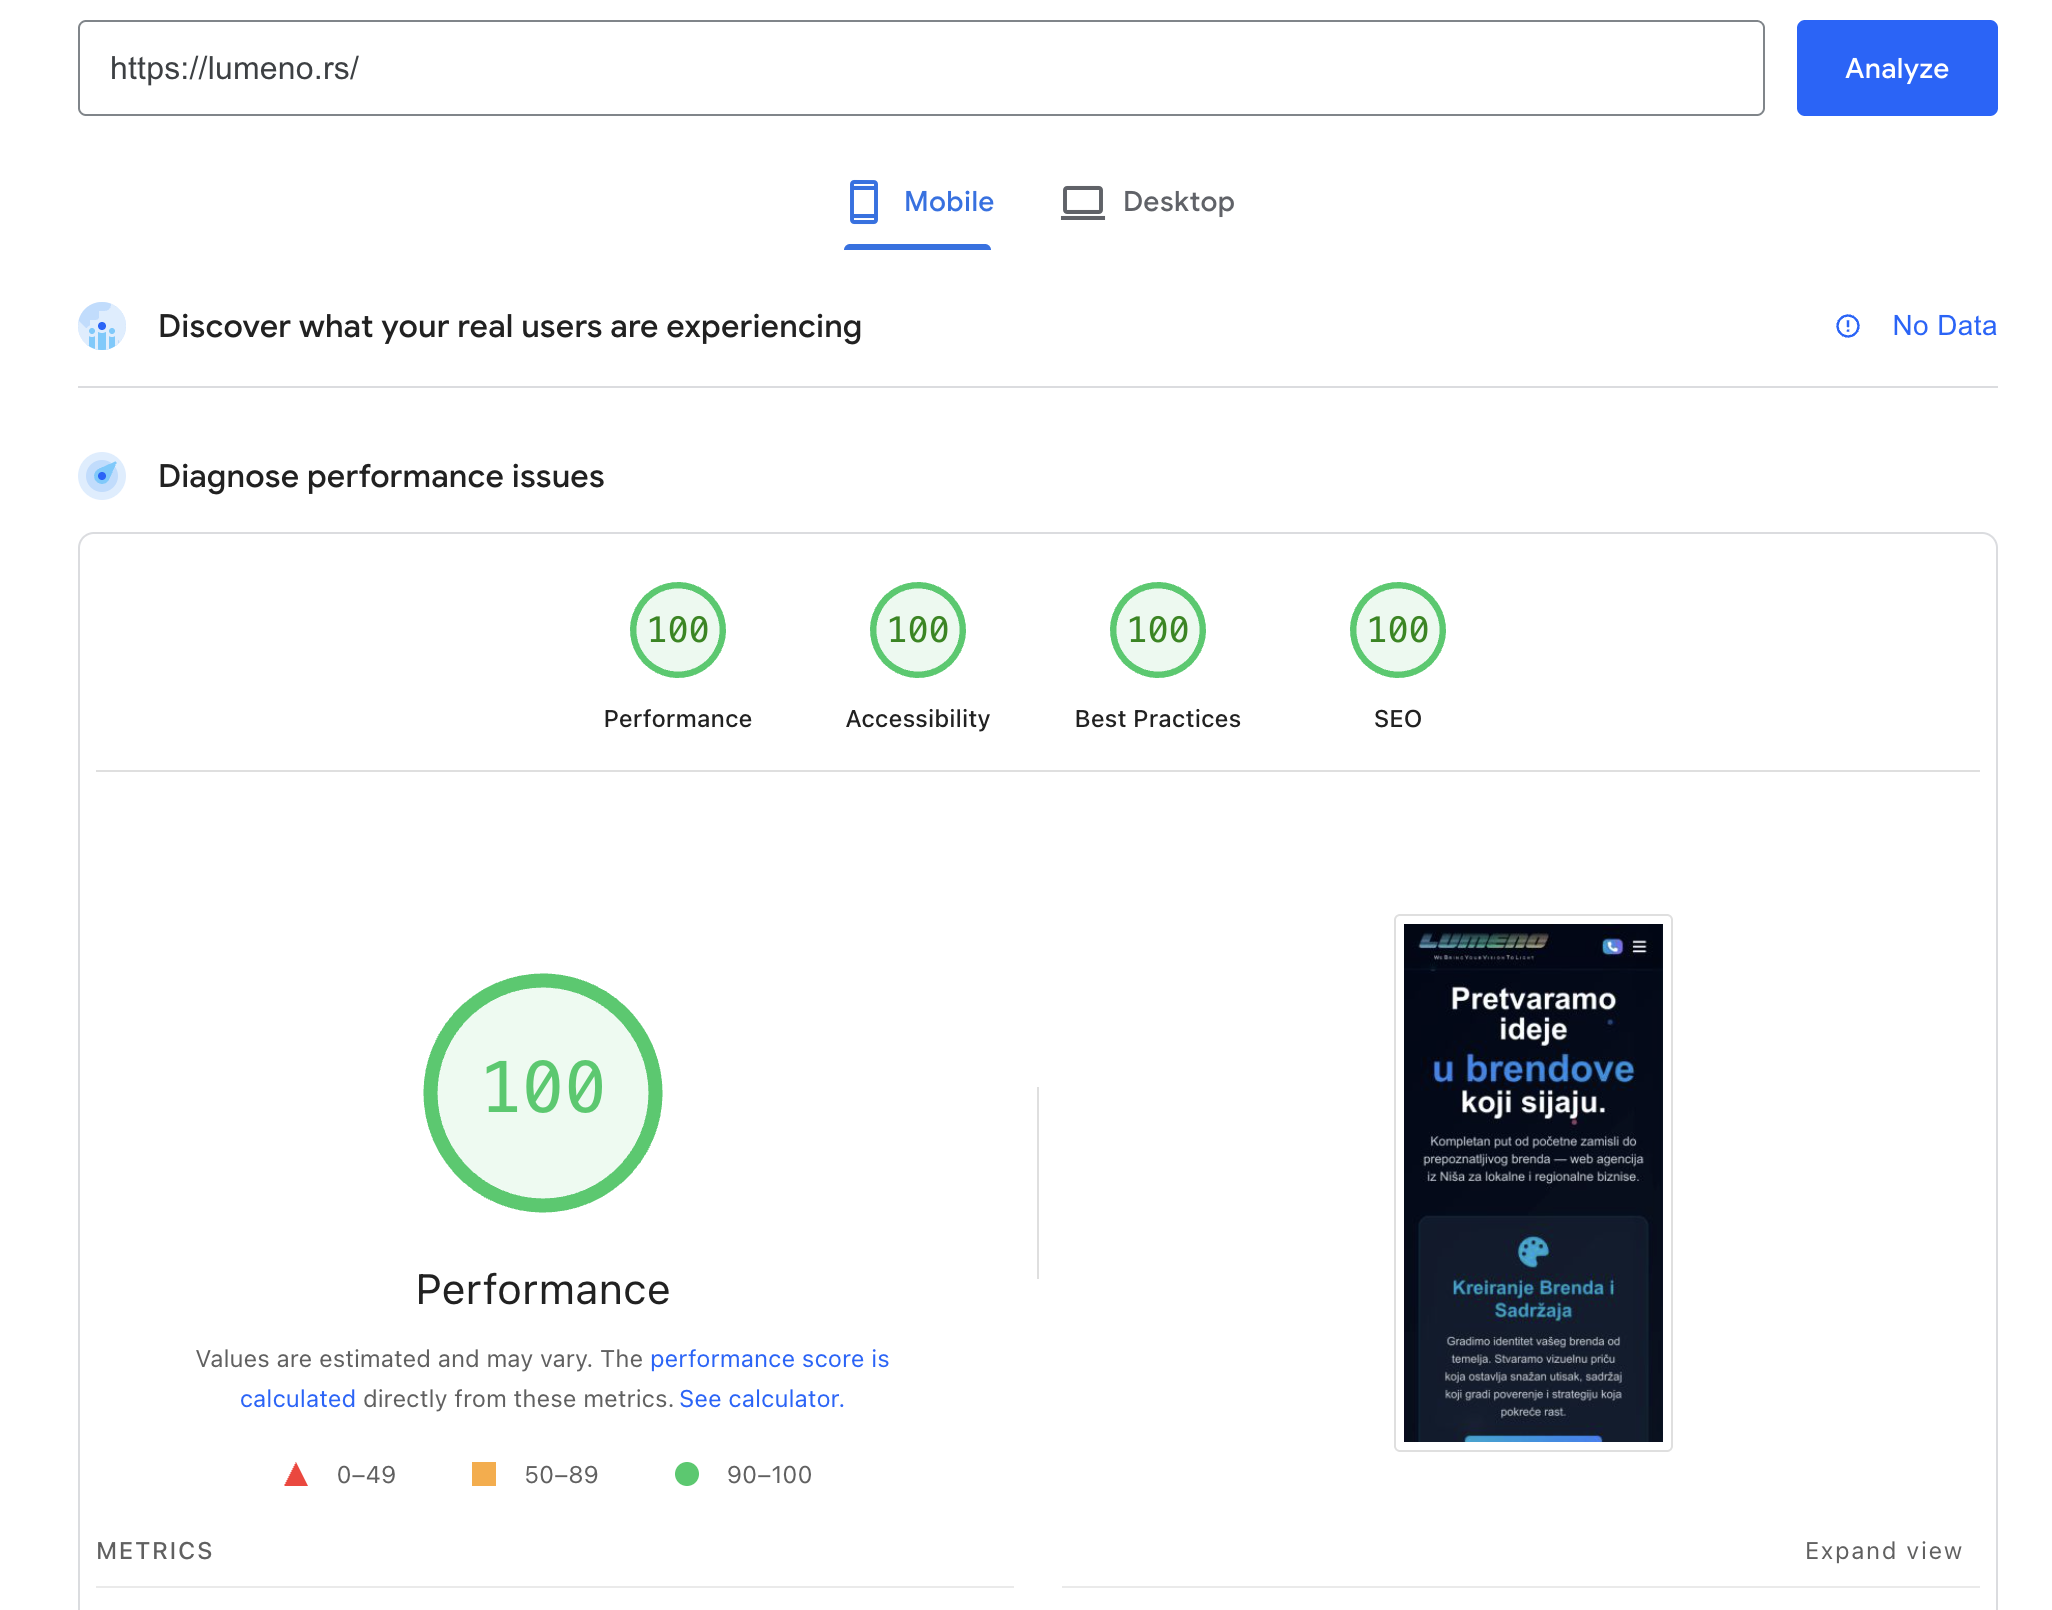Open the SEO score circle

(1397, 629)
